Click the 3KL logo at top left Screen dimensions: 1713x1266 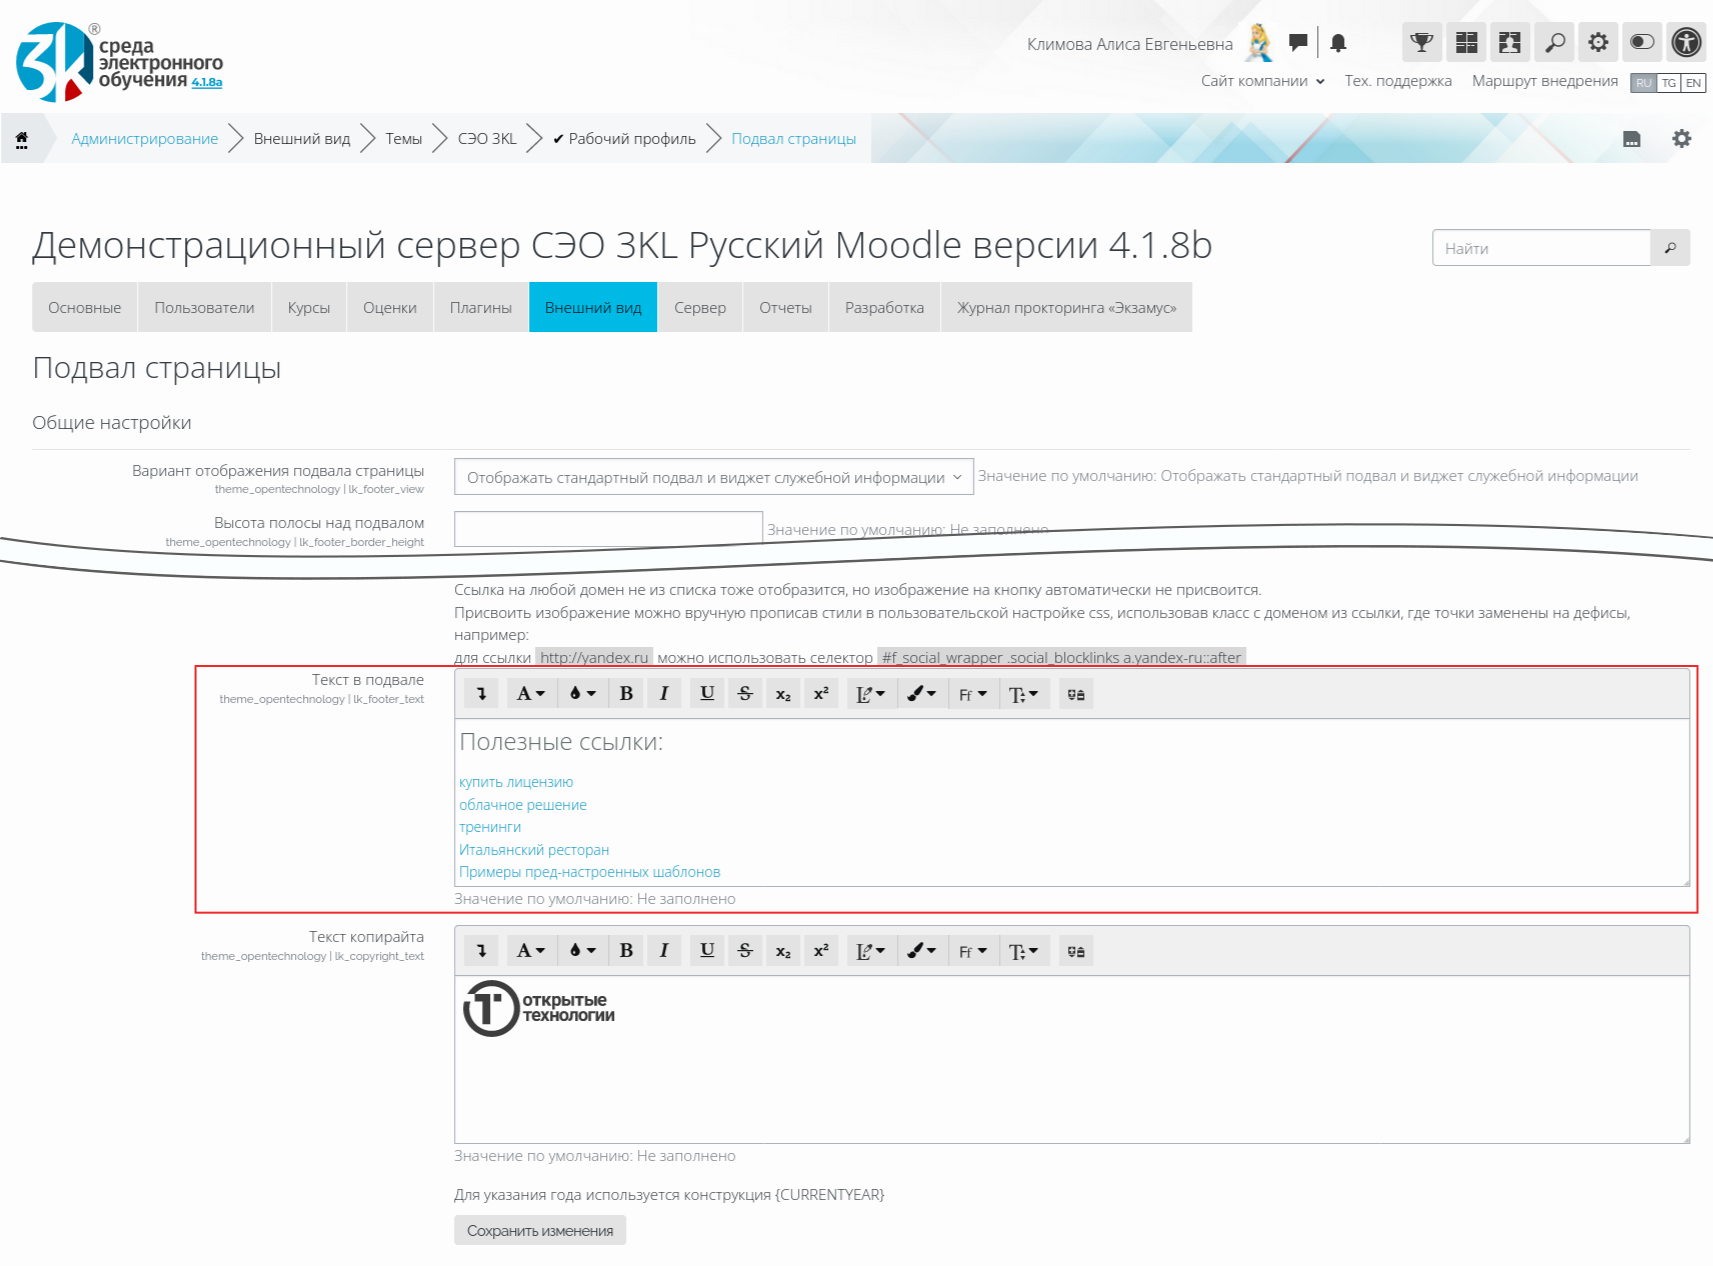tap(119, 62)
